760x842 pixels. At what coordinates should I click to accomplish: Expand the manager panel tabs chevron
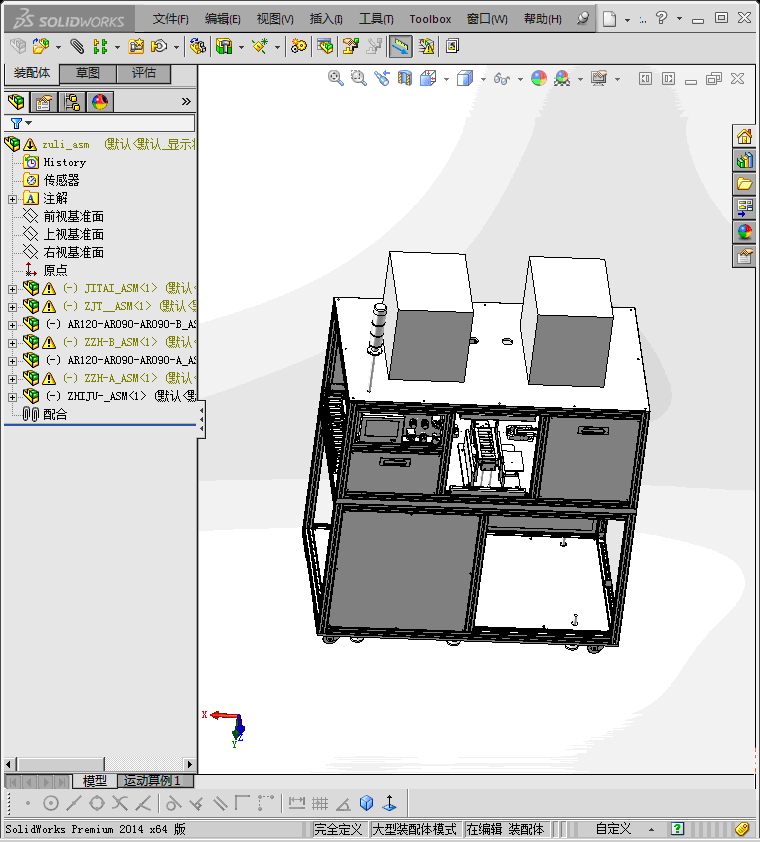click(186, 101)
